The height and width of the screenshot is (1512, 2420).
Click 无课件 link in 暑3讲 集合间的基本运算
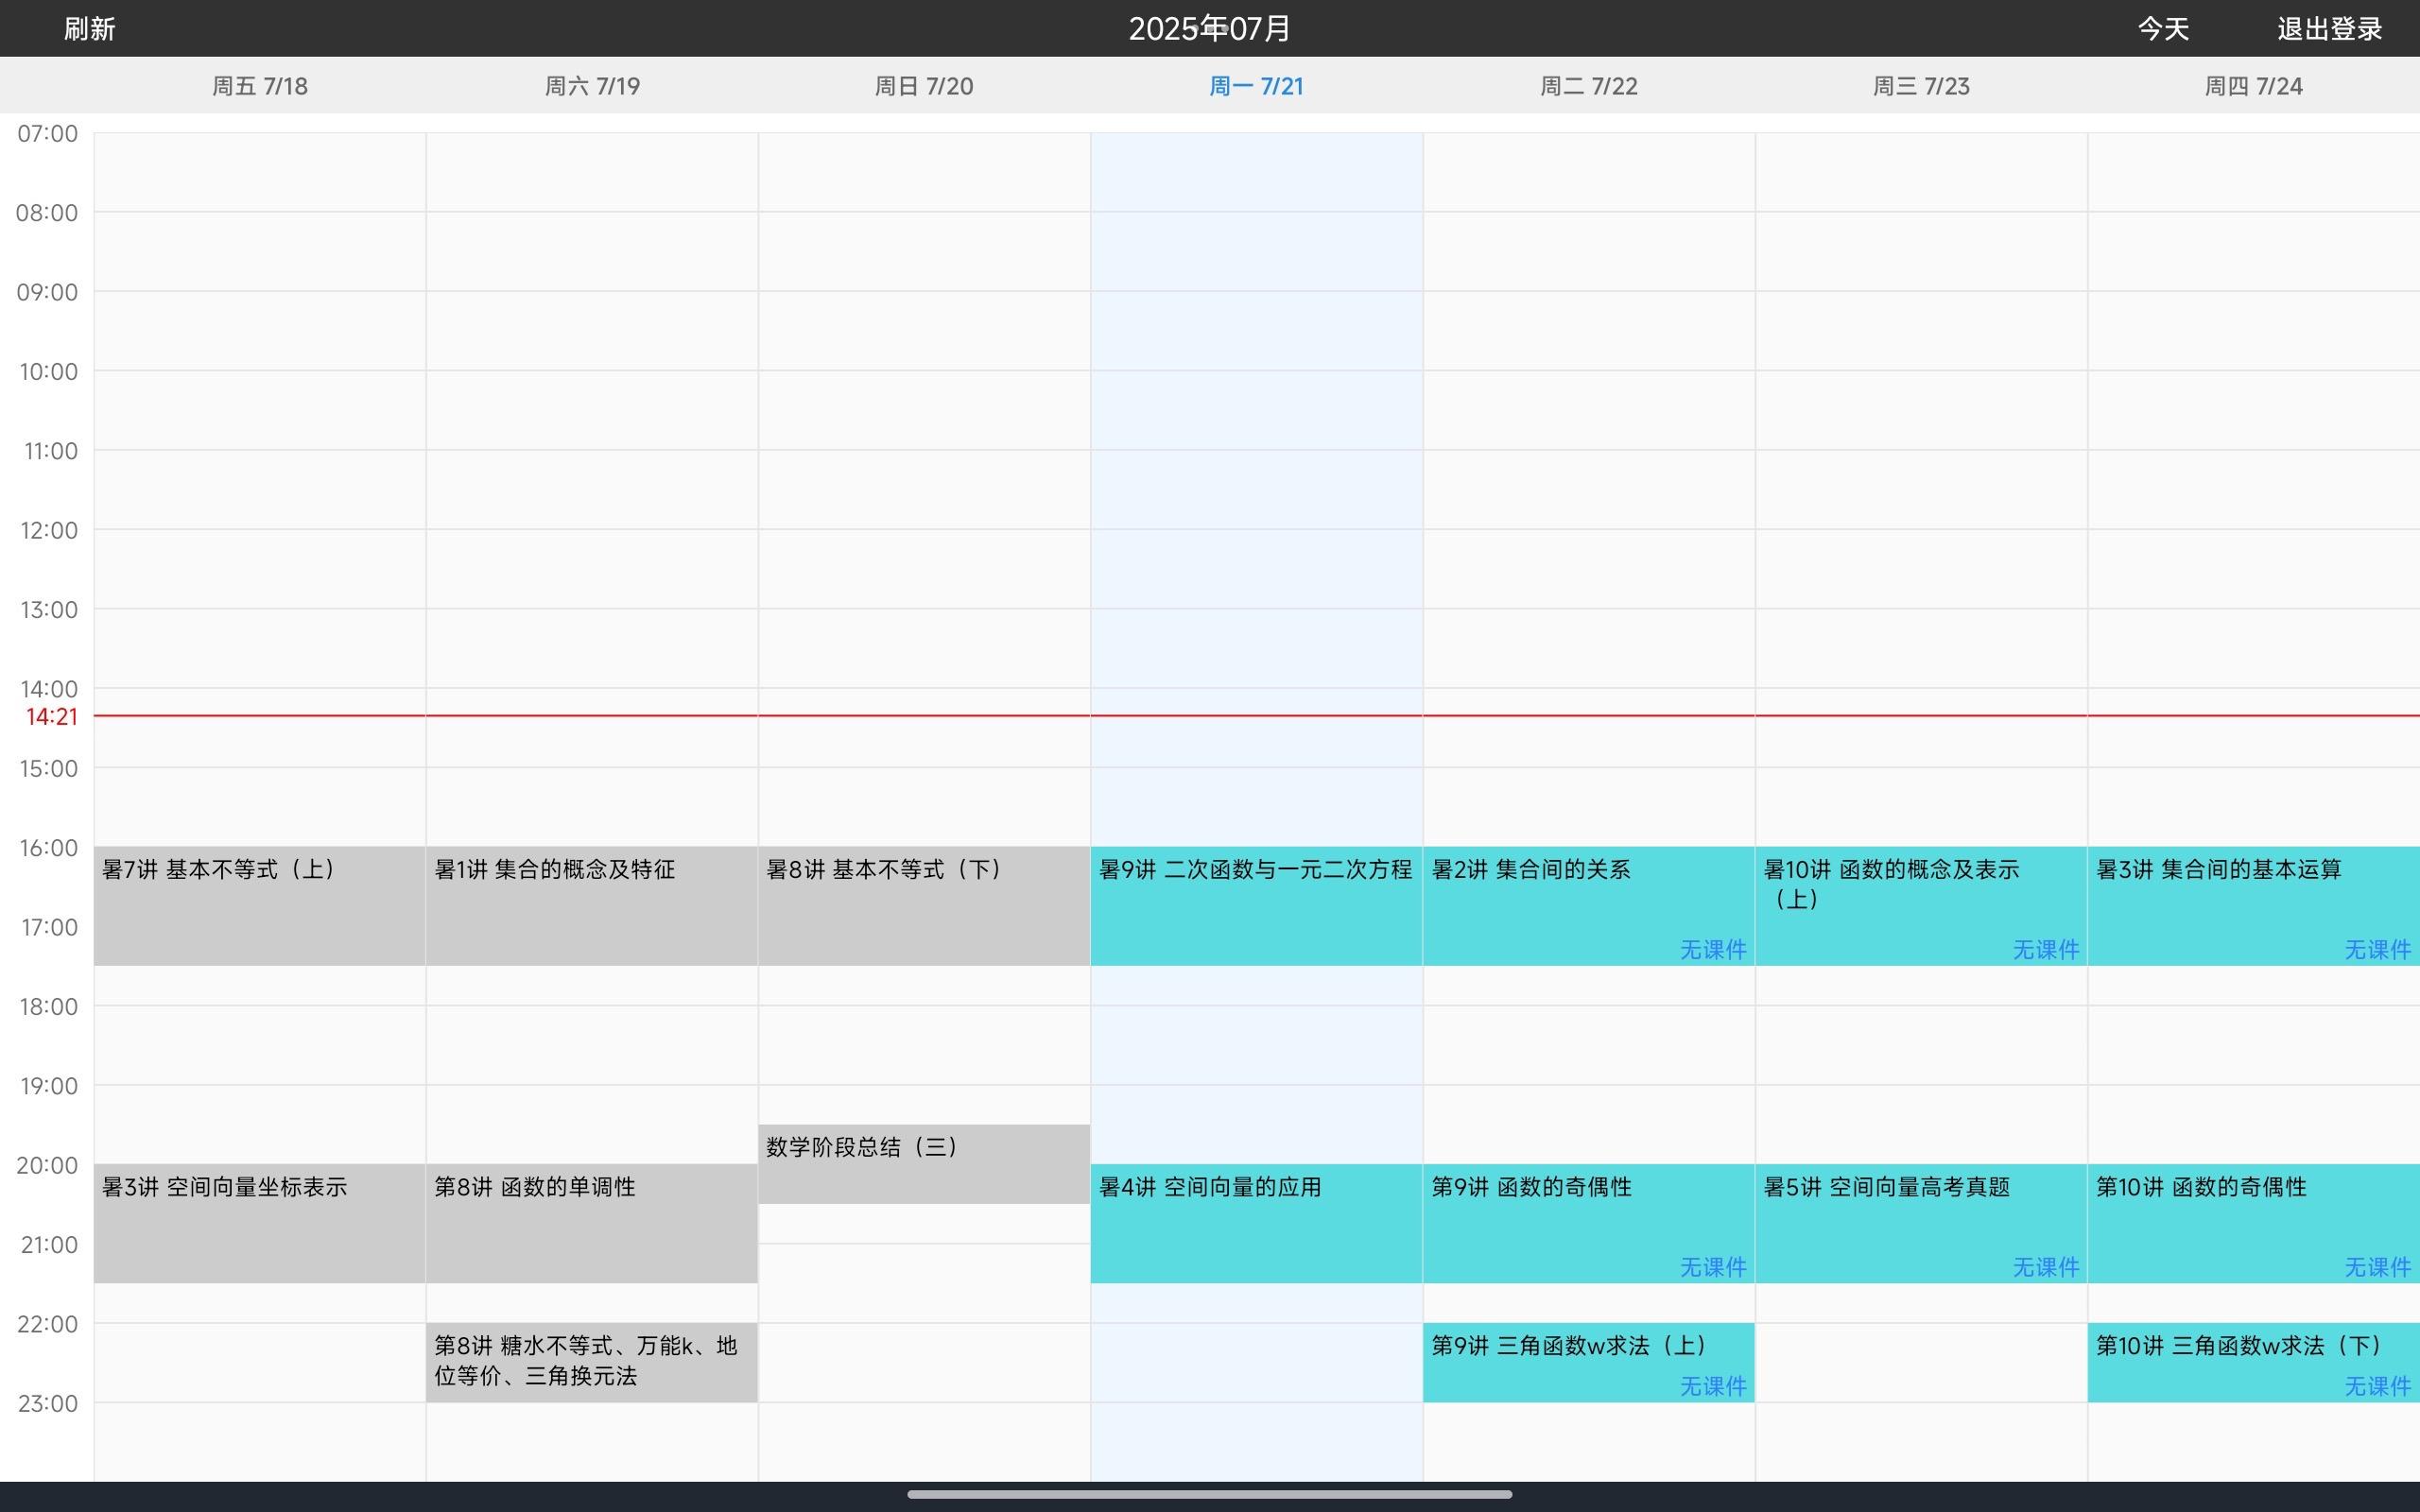[x=2377, y=949]
